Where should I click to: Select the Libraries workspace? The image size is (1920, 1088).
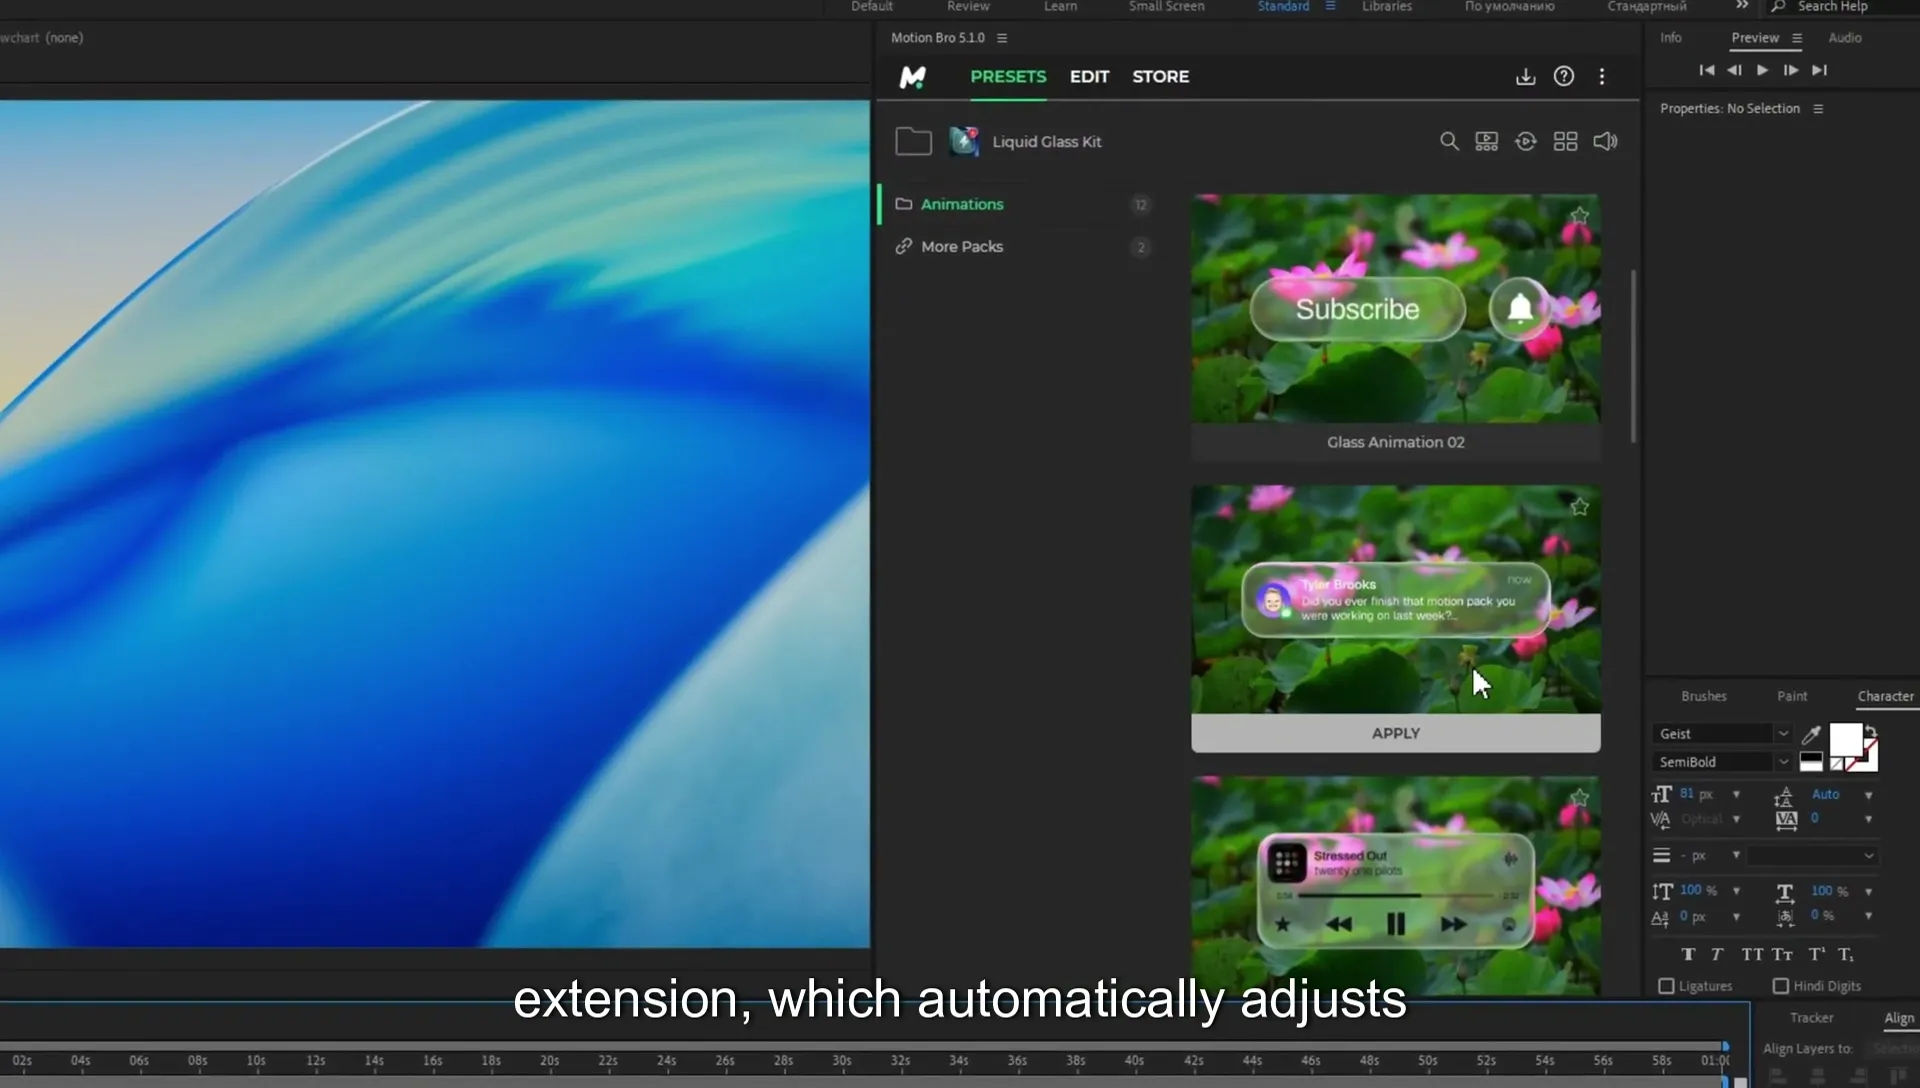pos(1386,7)
